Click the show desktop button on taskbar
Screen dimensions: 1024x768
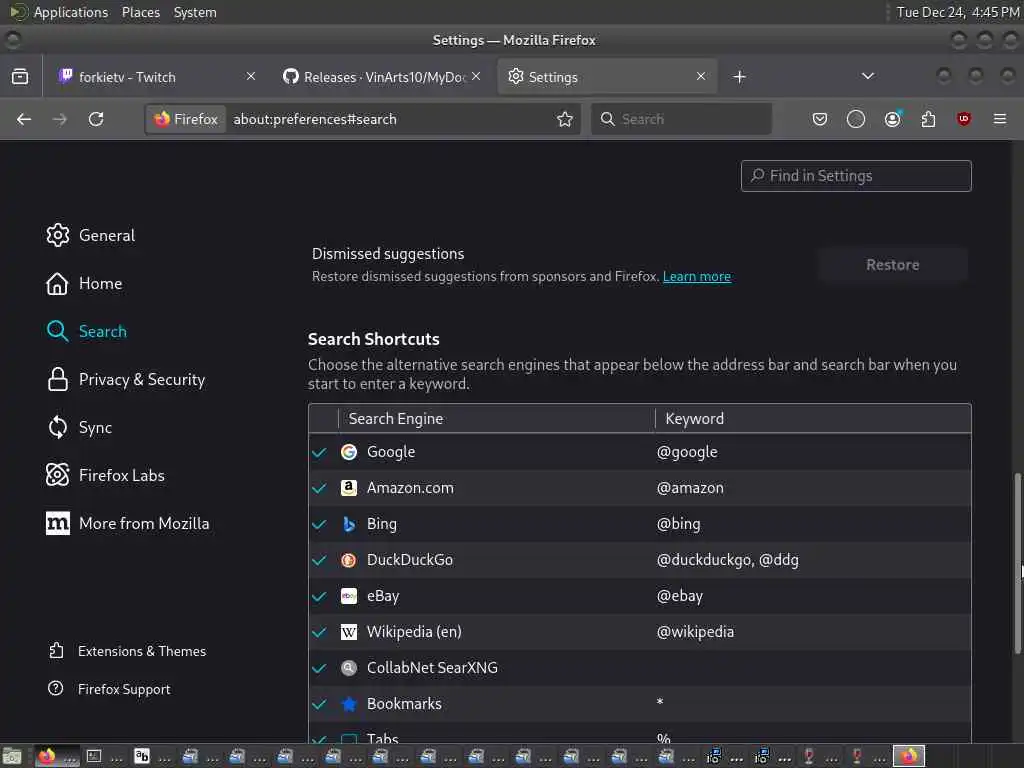pyautogui.click(x=12, y=757)
